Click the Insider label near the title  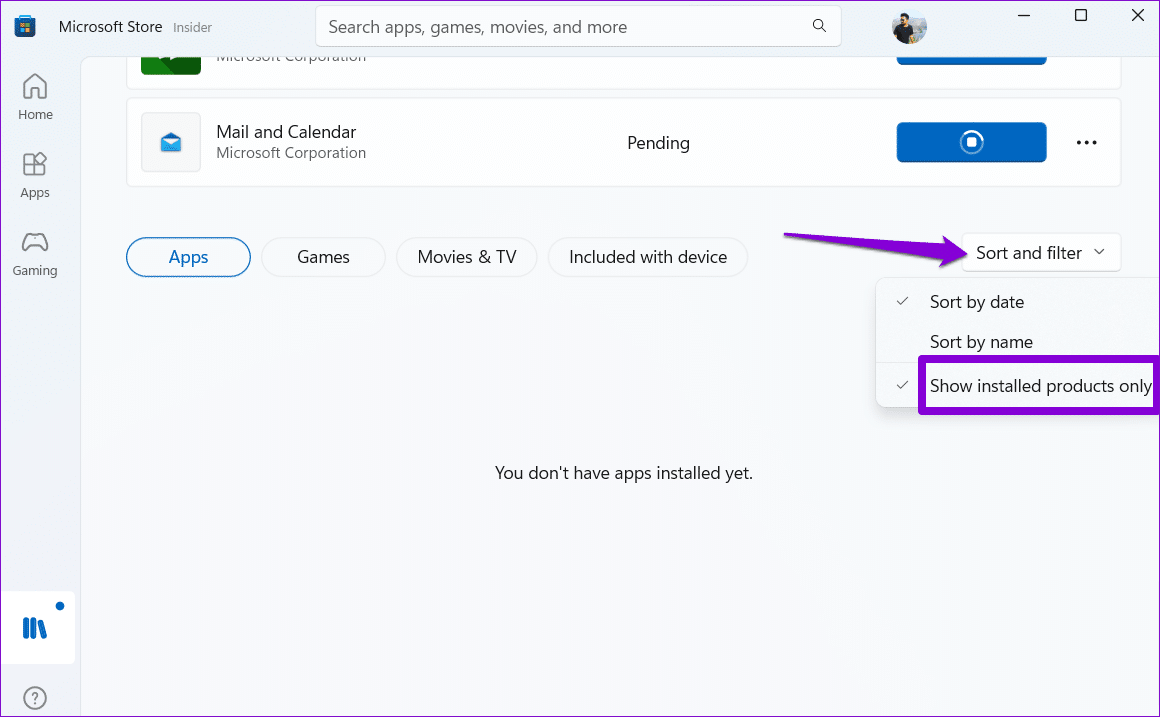point(192,27)
